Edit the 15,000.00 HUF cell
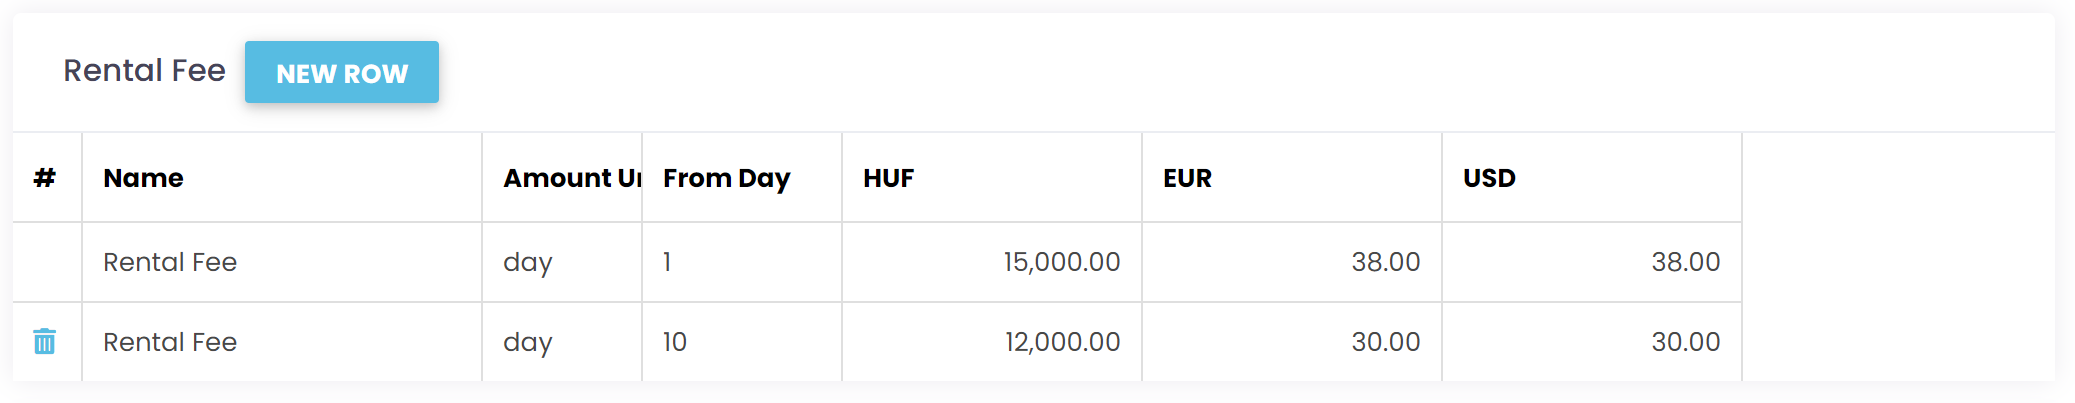Viewport: 2075px width, 403px height. tap(992, 262)
